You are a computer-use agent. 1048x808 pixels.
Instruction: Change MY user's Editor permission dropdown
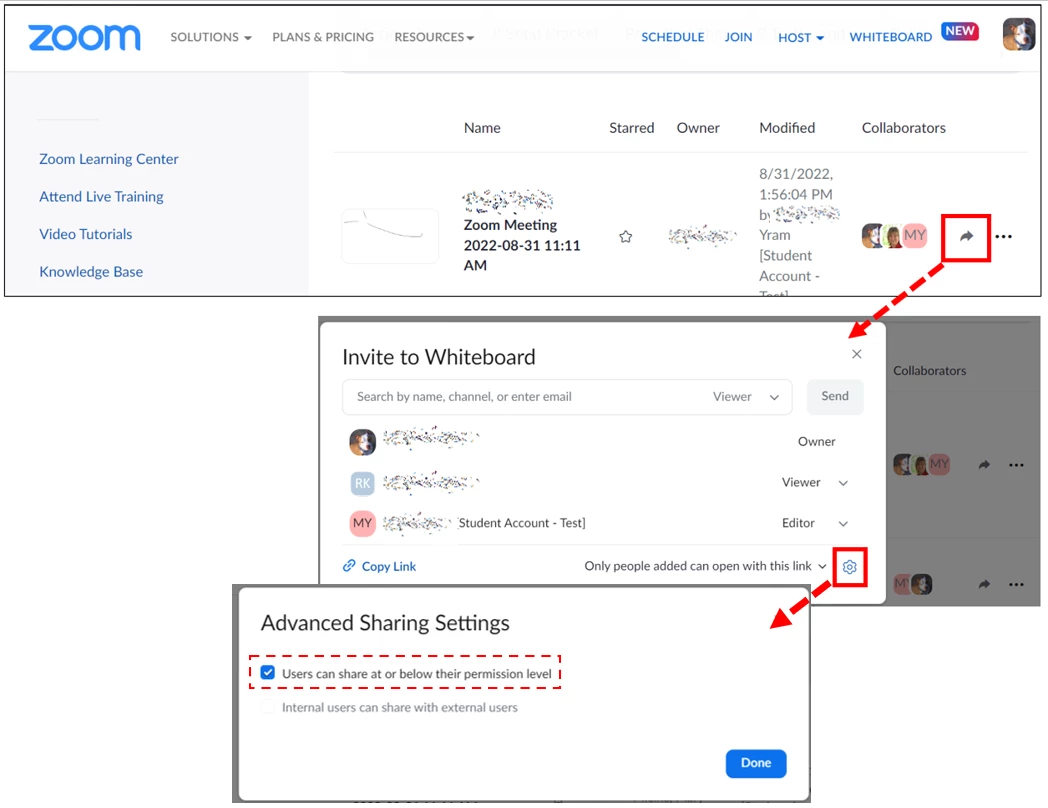815,523
